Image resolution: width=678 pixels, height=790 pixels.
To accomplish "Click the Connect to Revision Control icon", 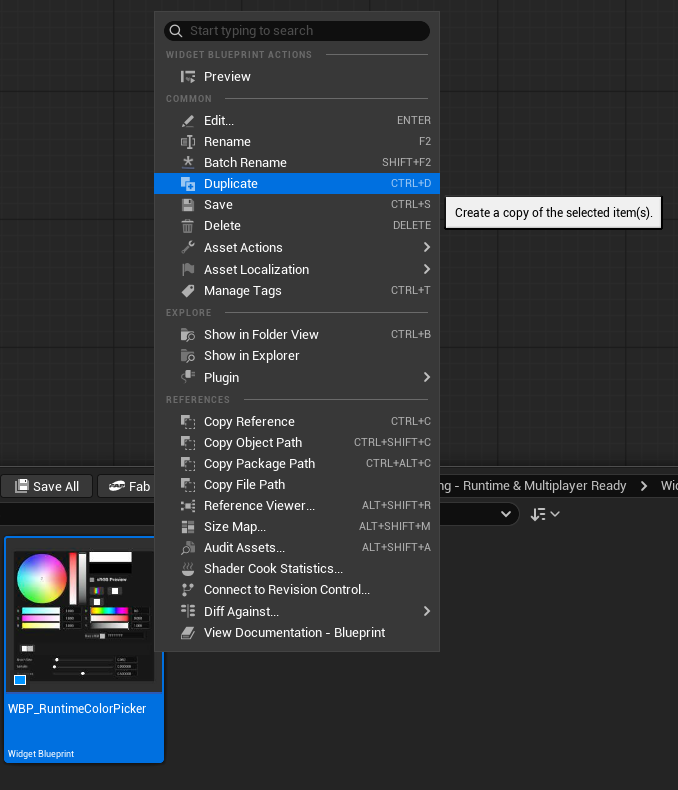I will coord(187,590).
